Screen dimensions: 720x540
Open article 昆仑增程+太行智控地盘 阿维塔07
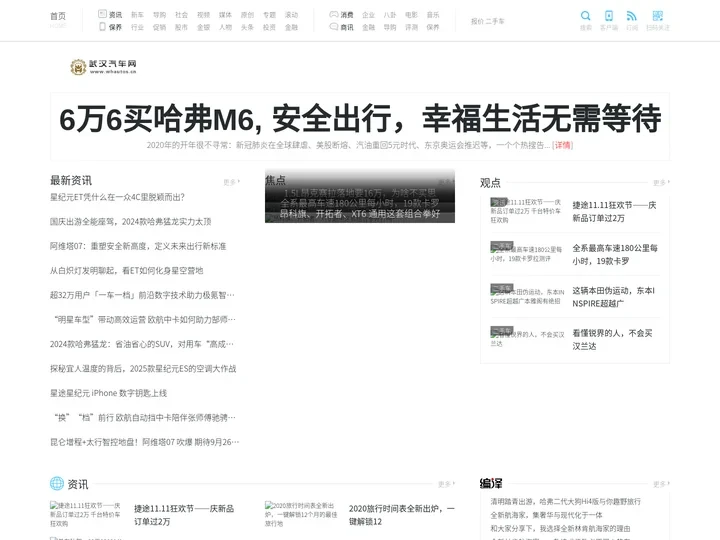point(145,442)
